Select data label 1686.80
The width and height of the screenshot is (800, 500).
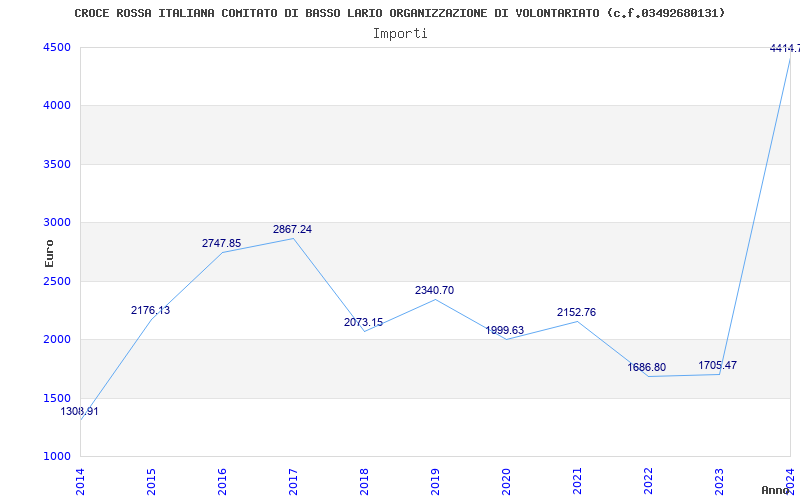(x=646, y=368)
